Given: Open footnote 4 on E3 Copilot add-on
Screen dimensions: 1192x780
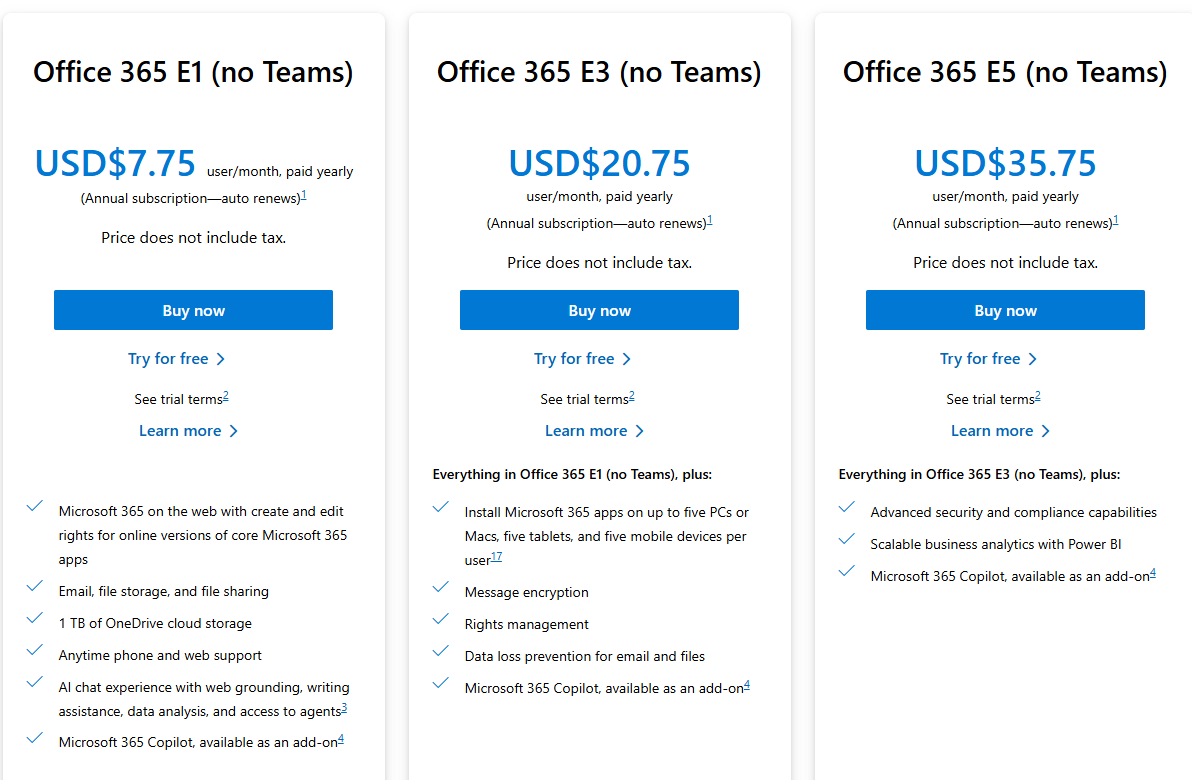Looking at the screenshot, I should point(747,685).
